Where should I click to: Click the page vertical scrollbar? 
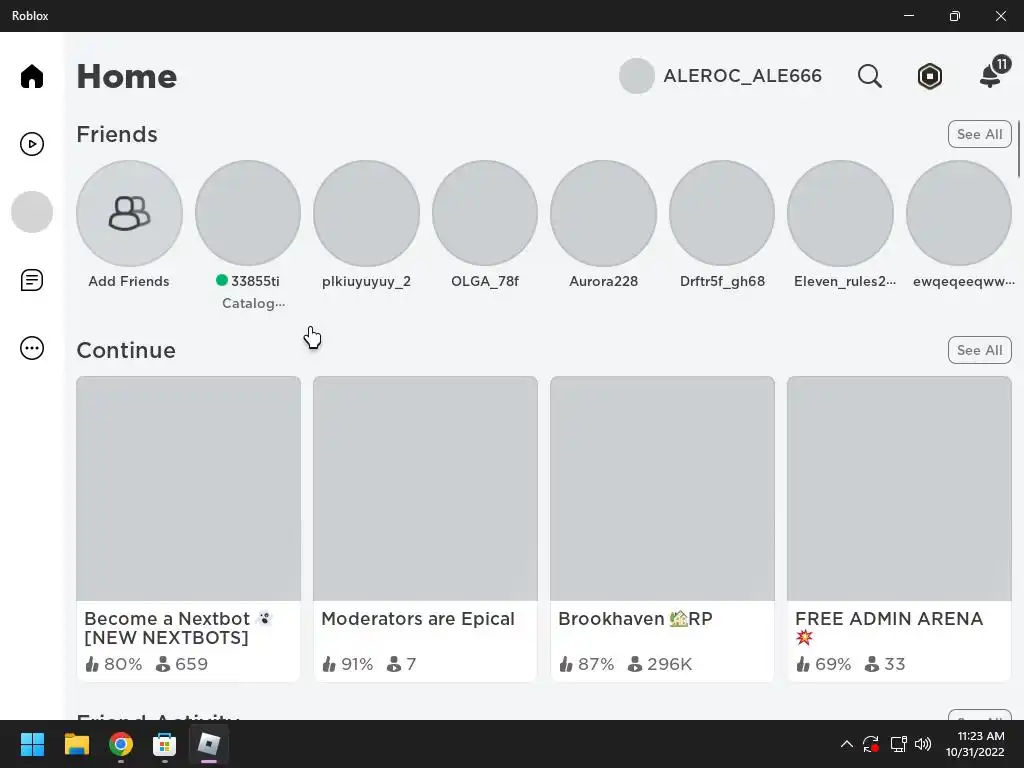pyautogui.click(x=1019, y=149)
